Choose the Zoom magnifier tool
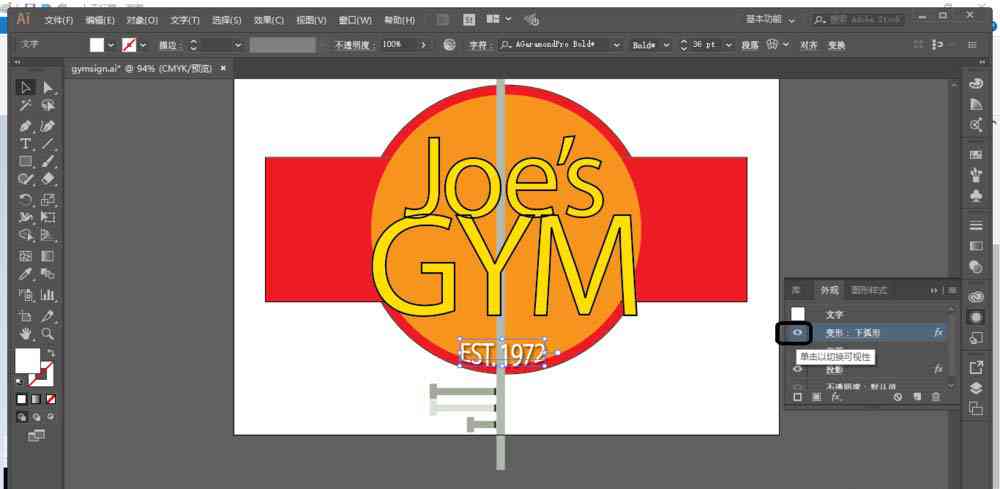 click(47, 333)
